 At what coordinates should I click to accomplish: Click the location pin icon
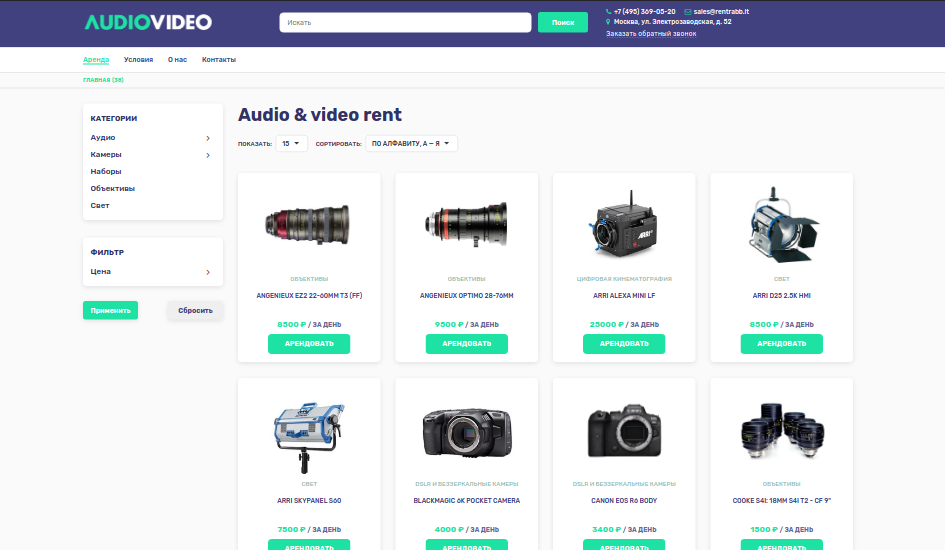coord(608,21)
